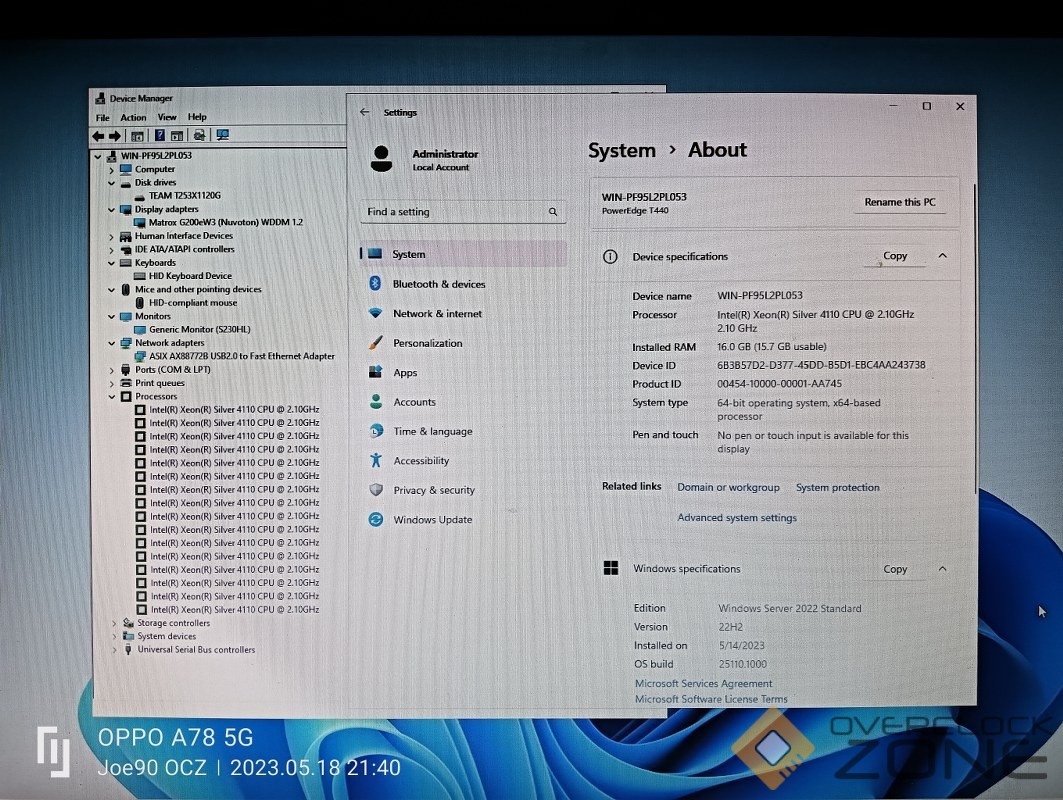Switch to Apps in Settings sidebar
The height and width of the screenshot is (800, 1063).
coord(464,372)
